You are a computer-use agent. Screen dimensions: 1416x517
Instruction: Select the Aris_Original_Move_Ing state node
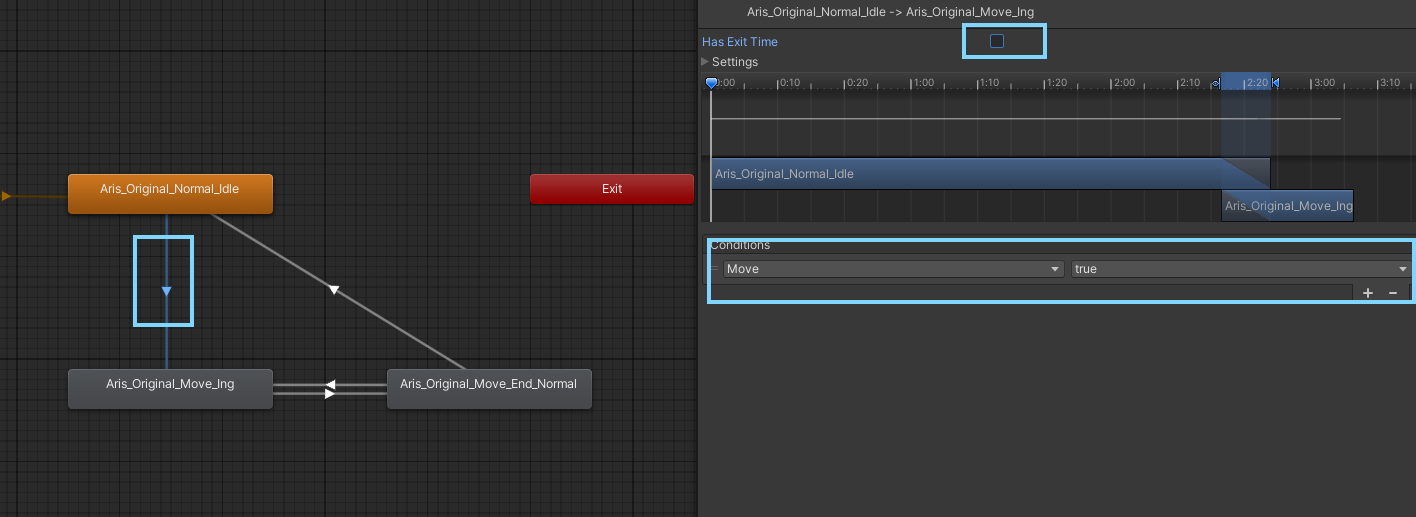click(170, 389)
